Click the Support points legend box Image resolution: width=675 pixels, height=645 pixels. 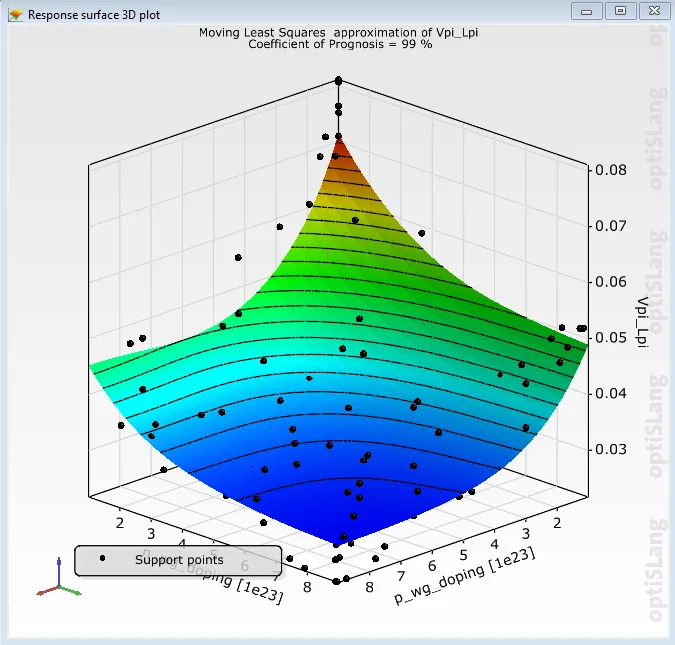point(178,561)
